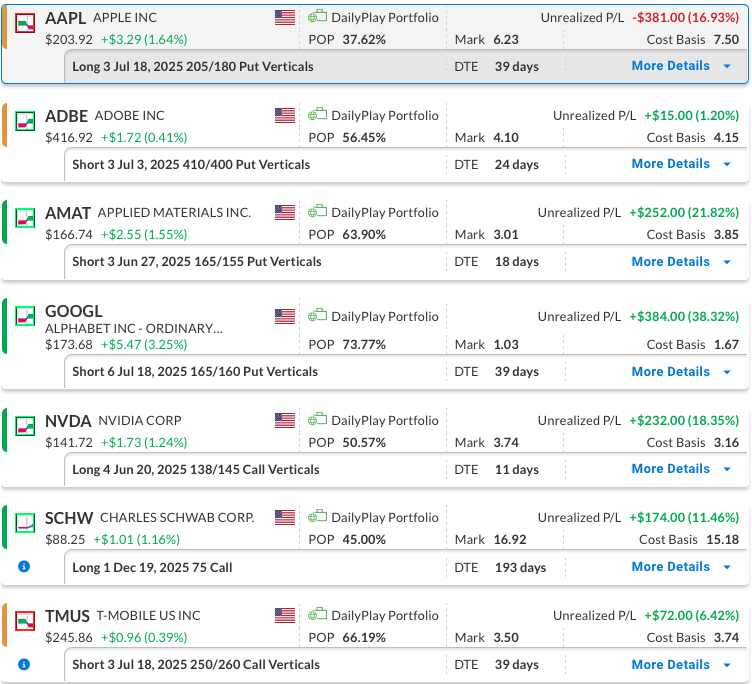Click the DailyPlay portfolio icon in GOOGL row
This screenshot has height=684, width=752.
317,316
